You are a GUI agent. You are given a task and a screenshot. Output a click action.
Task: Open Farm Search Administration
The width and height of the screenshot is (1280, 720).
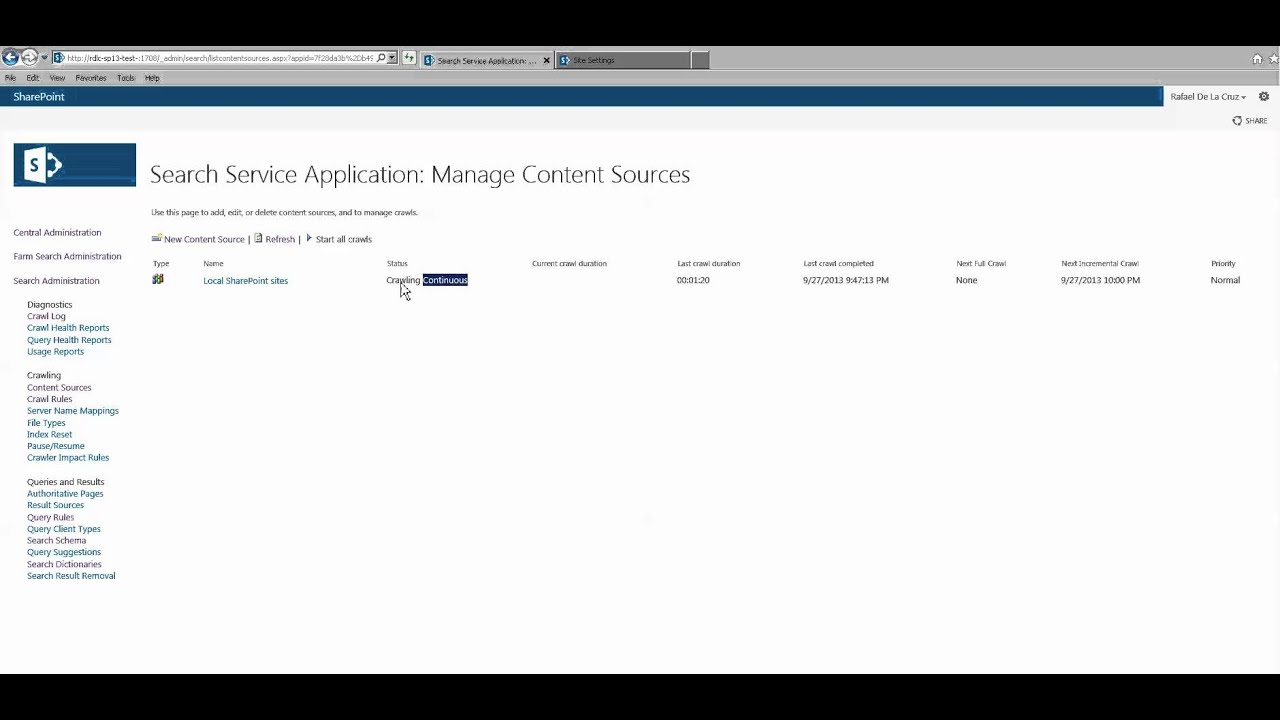click(67, 256)
